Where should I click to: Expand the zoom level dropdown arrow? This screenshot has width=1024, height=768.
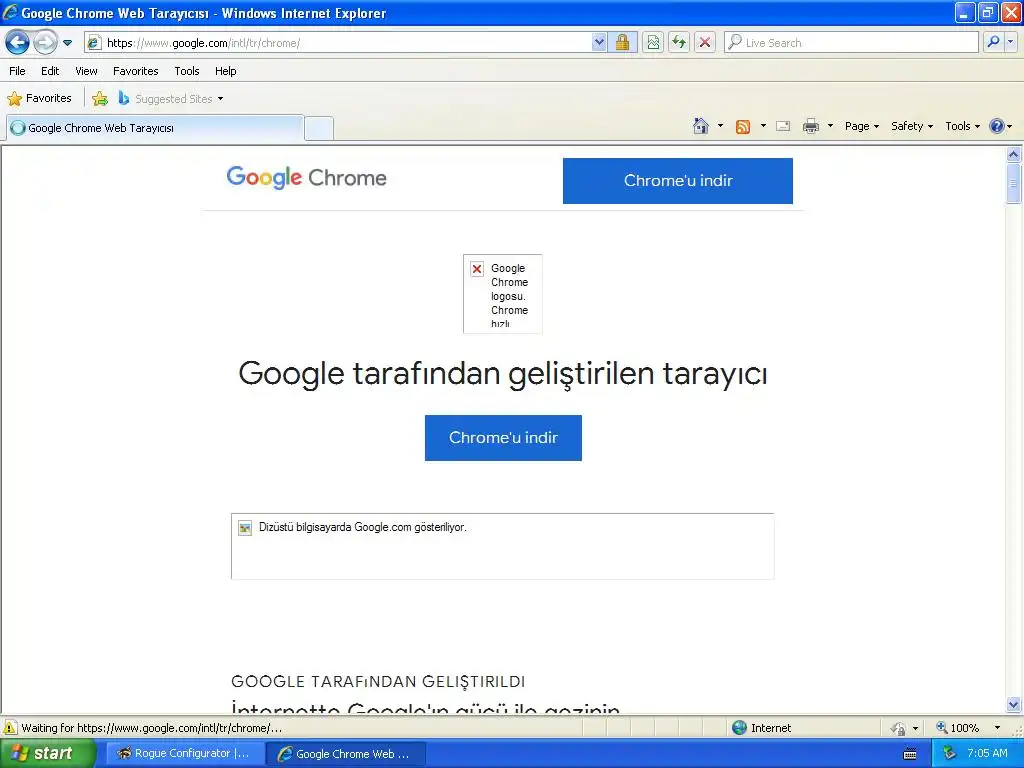[x=997, y=728]
